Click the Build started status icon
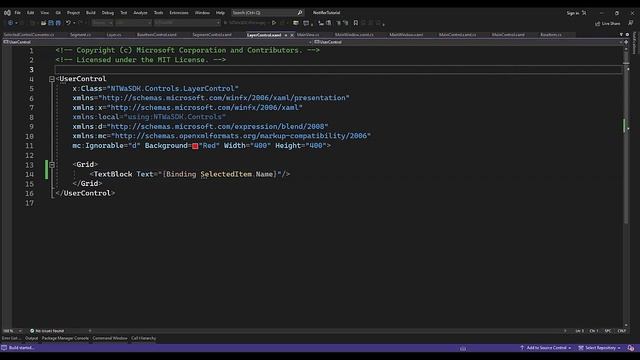Screen dimensions: 640x360 pyautogui.click(x=4, y=348)
